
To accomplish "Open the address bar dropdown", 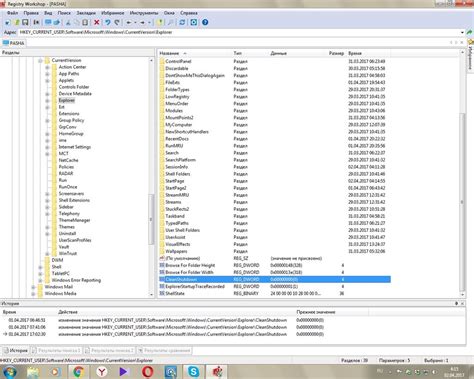I will pos(462,32).
